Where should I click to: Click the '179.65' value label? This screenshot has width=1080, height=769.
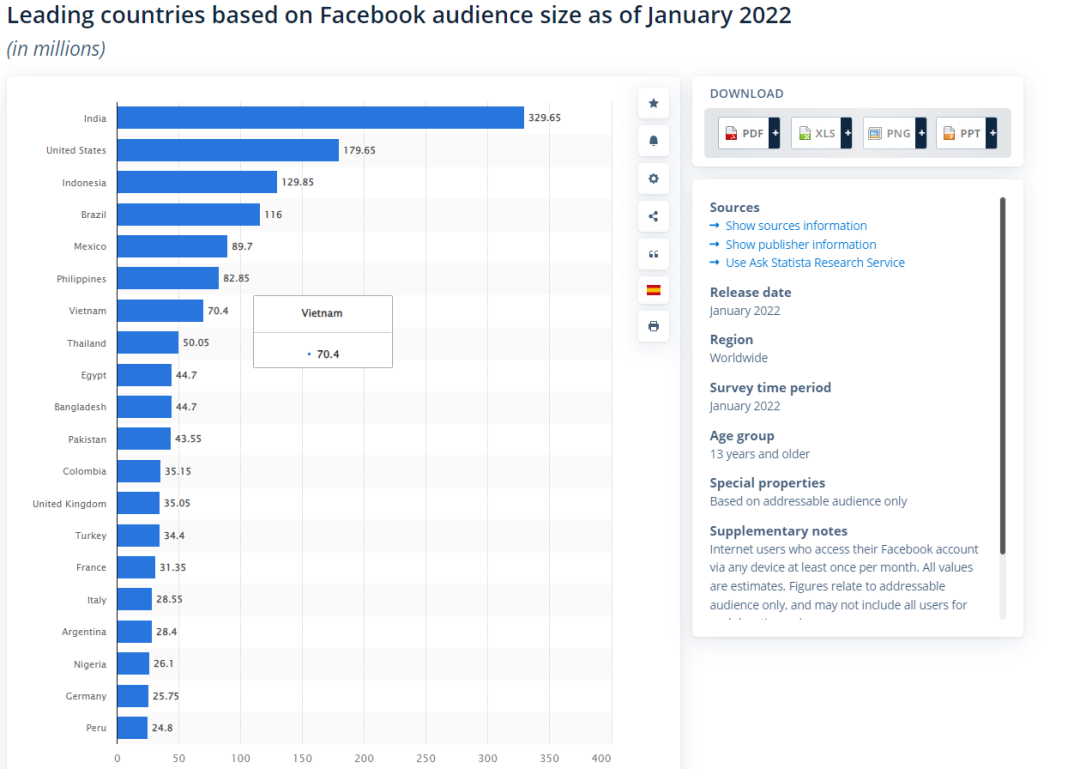(360, 150)
